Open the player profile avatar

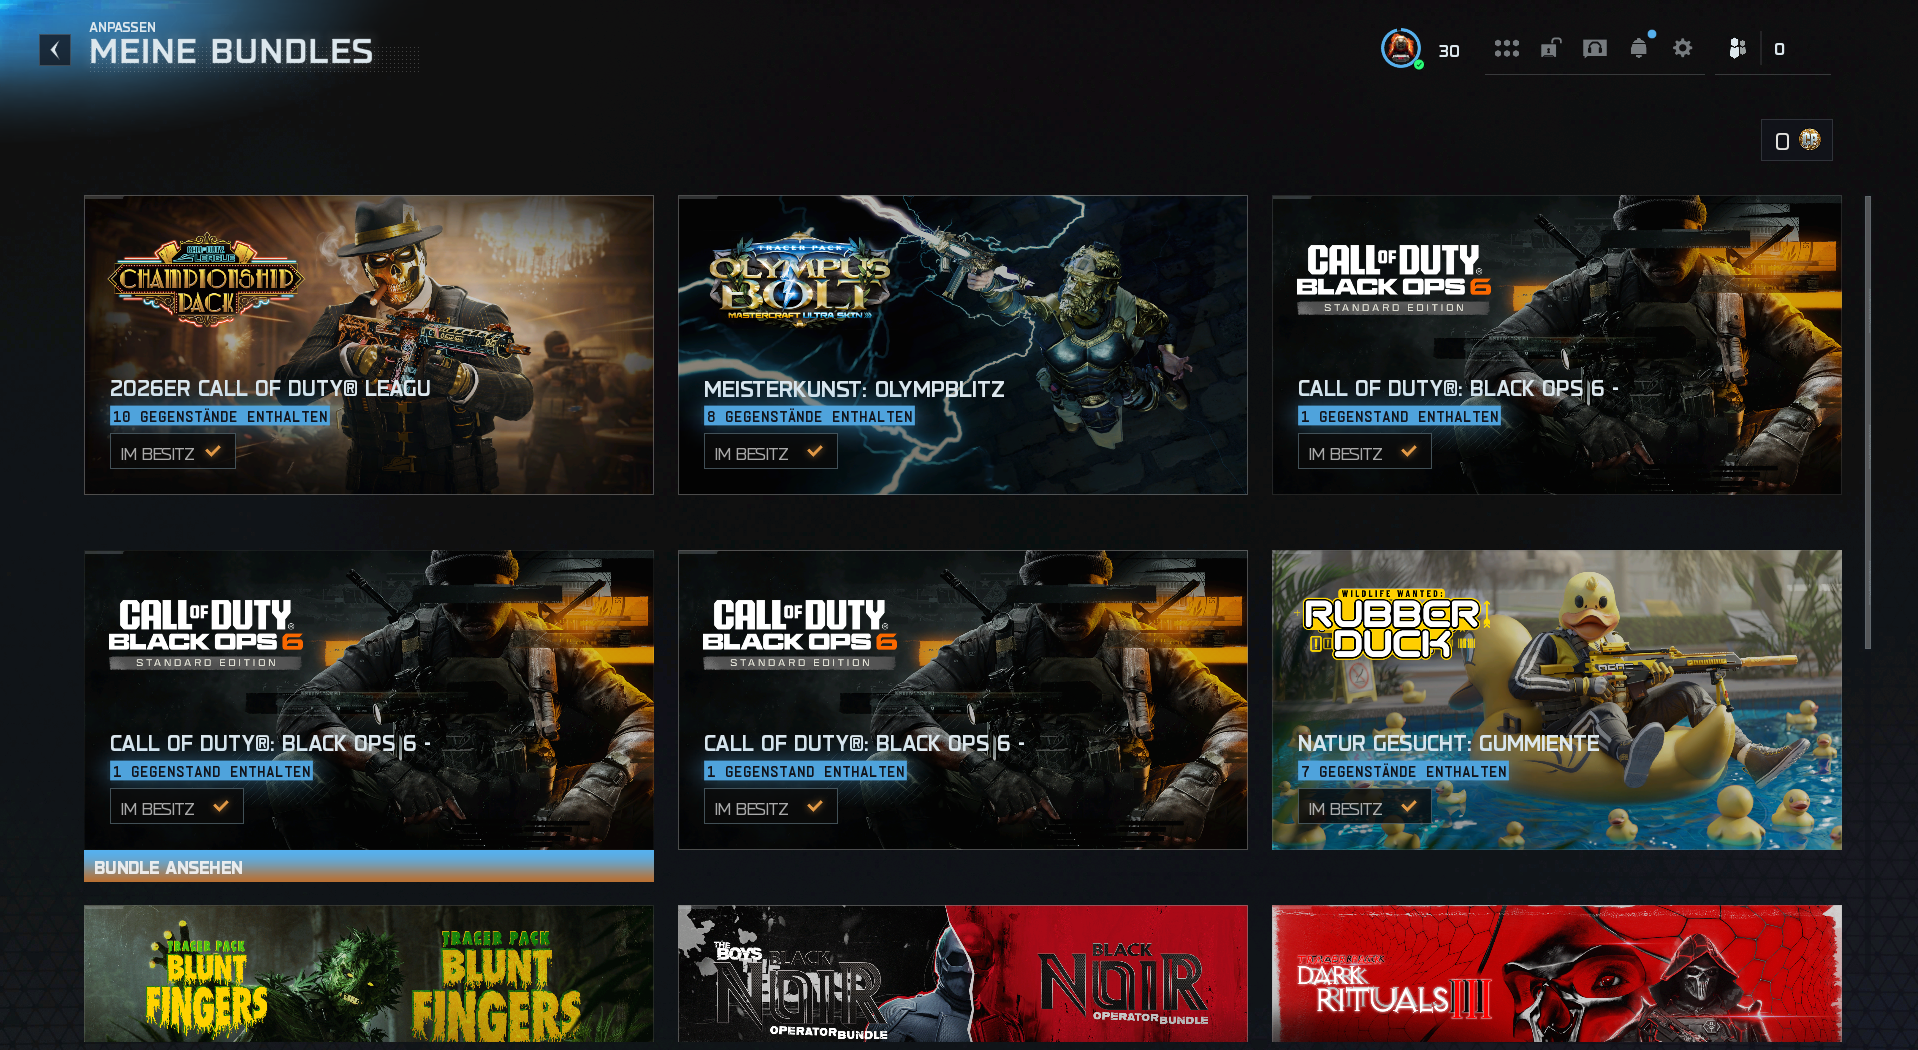coord(1401,48)
